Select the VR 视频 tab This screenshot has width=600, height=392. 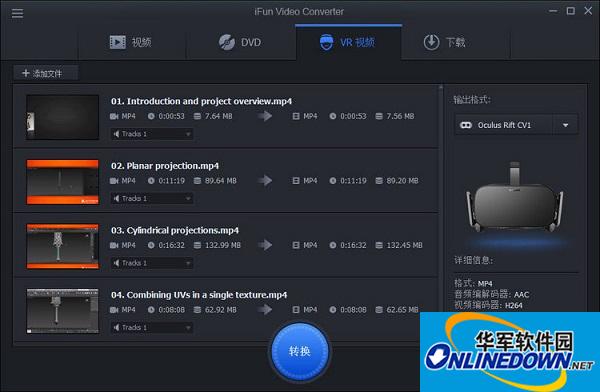coord(348,42)
